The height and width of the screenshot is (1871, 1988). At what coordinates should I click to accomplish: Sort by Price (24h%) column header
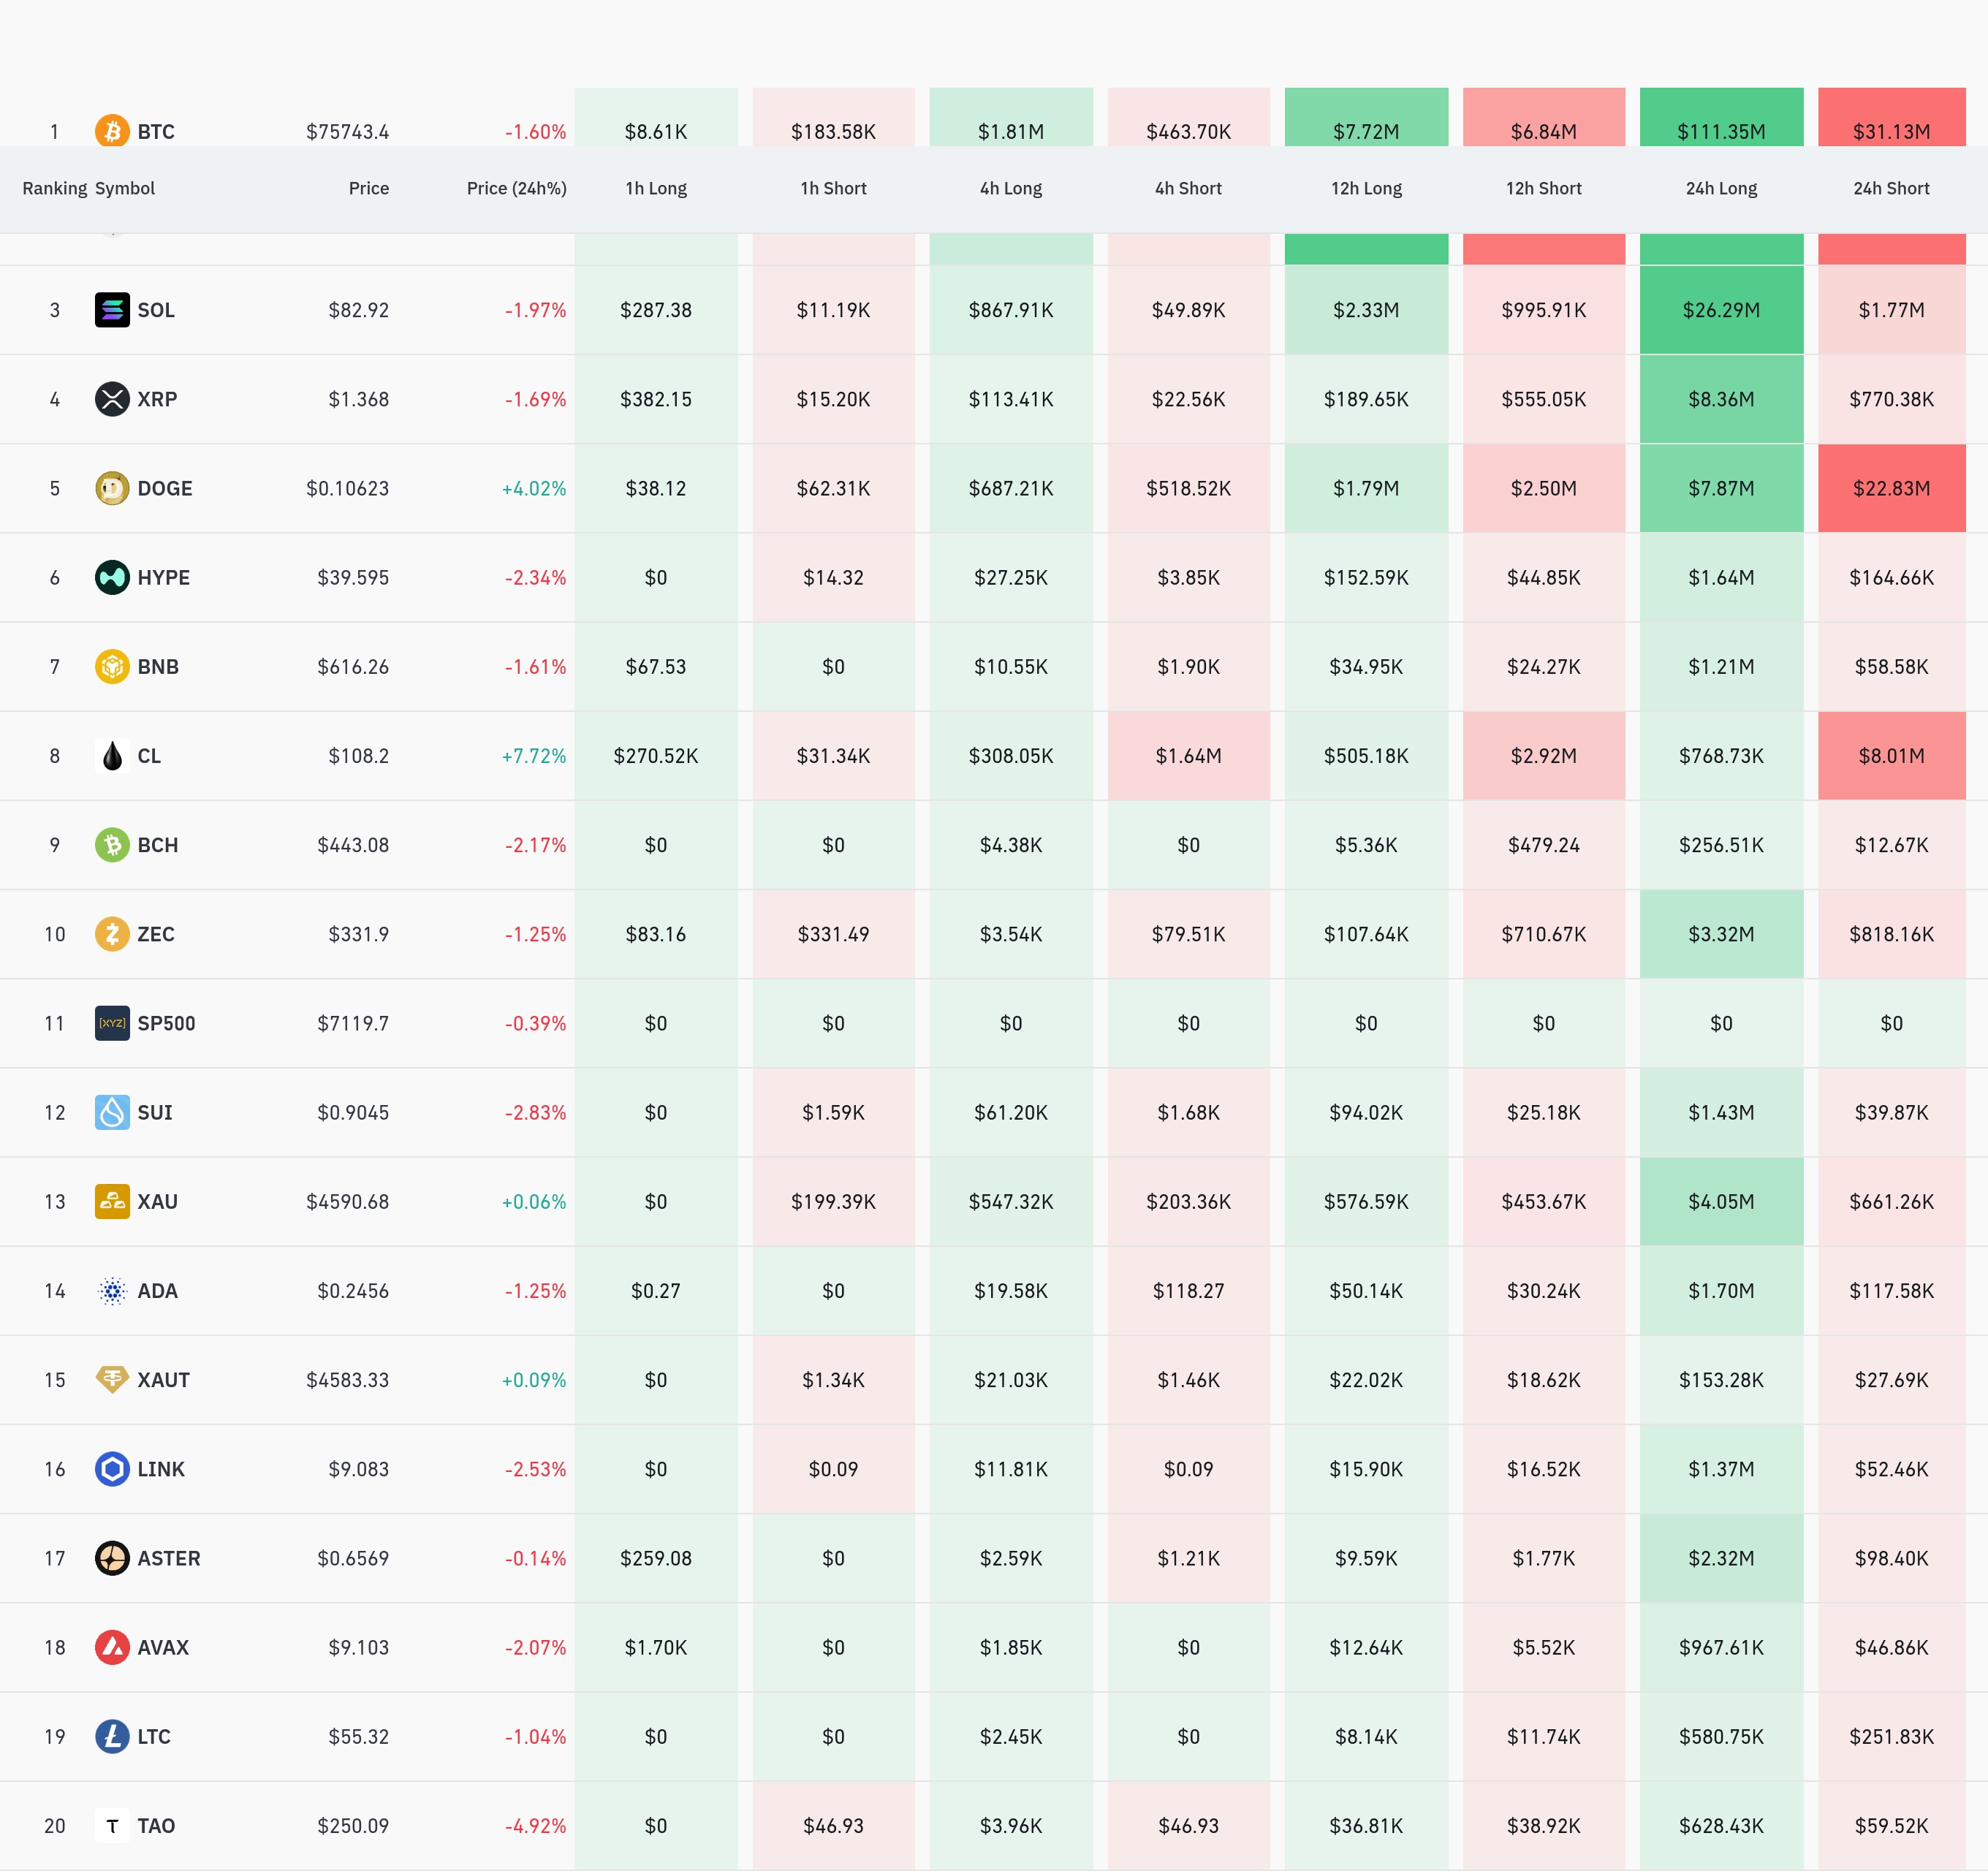(x=516, y=188)
